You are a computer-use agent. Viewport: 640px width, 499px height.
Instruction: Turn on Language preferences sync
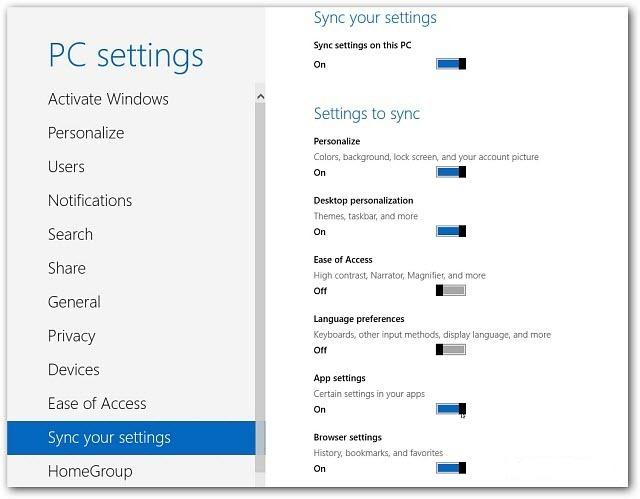(x=451, y=349)
